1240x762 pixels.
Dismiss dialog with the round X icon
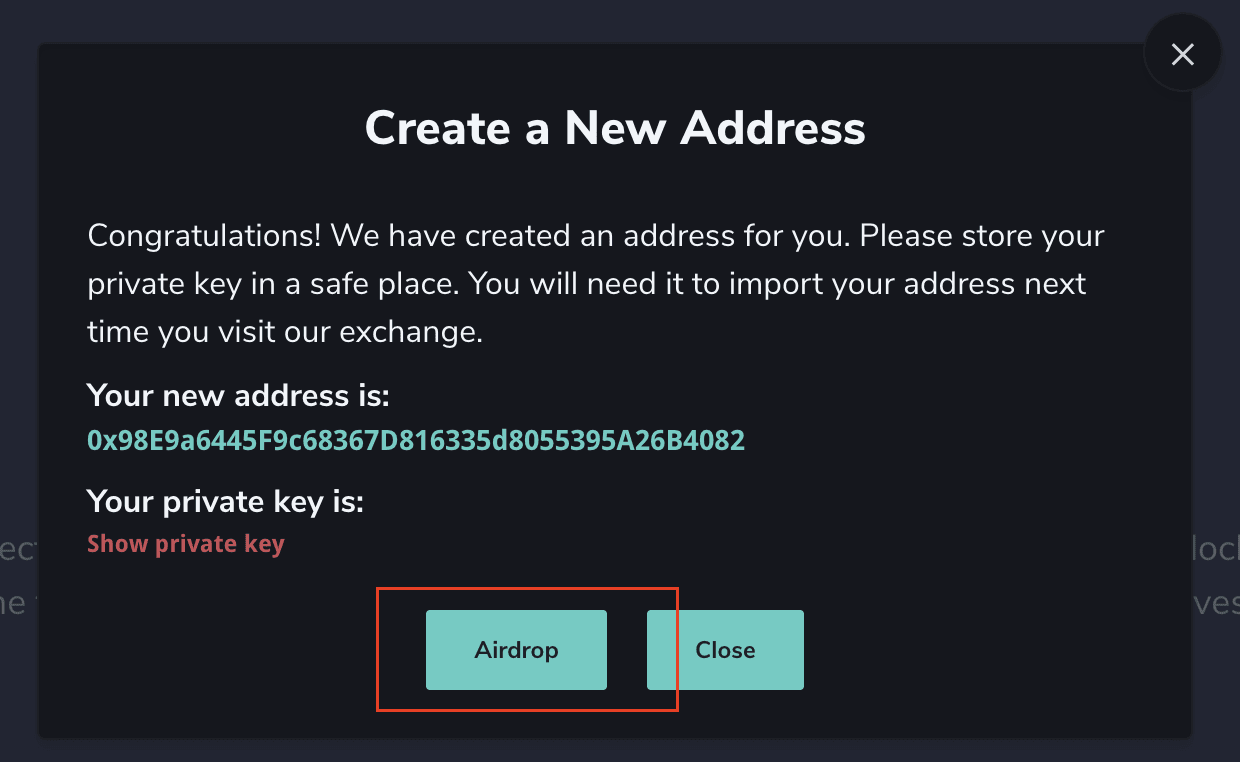(x=1182, y=54)
